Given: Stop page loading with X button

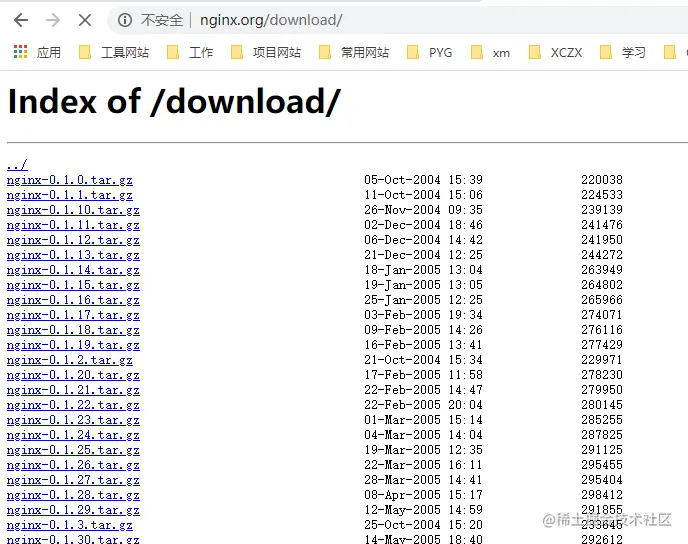Looking at the screenshot, I should coord(85,20).
